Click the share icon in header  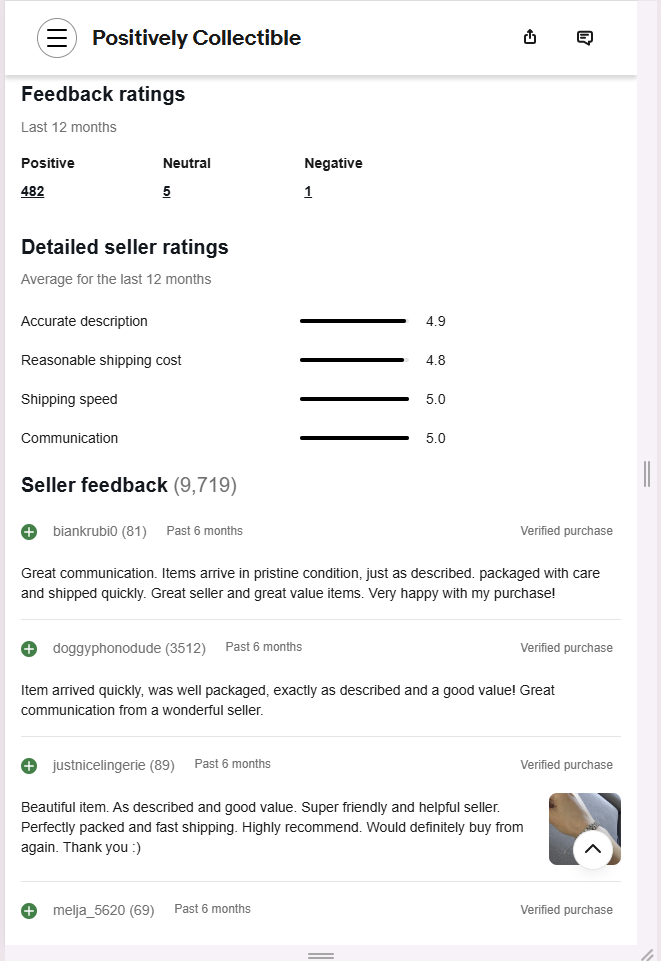530,37
